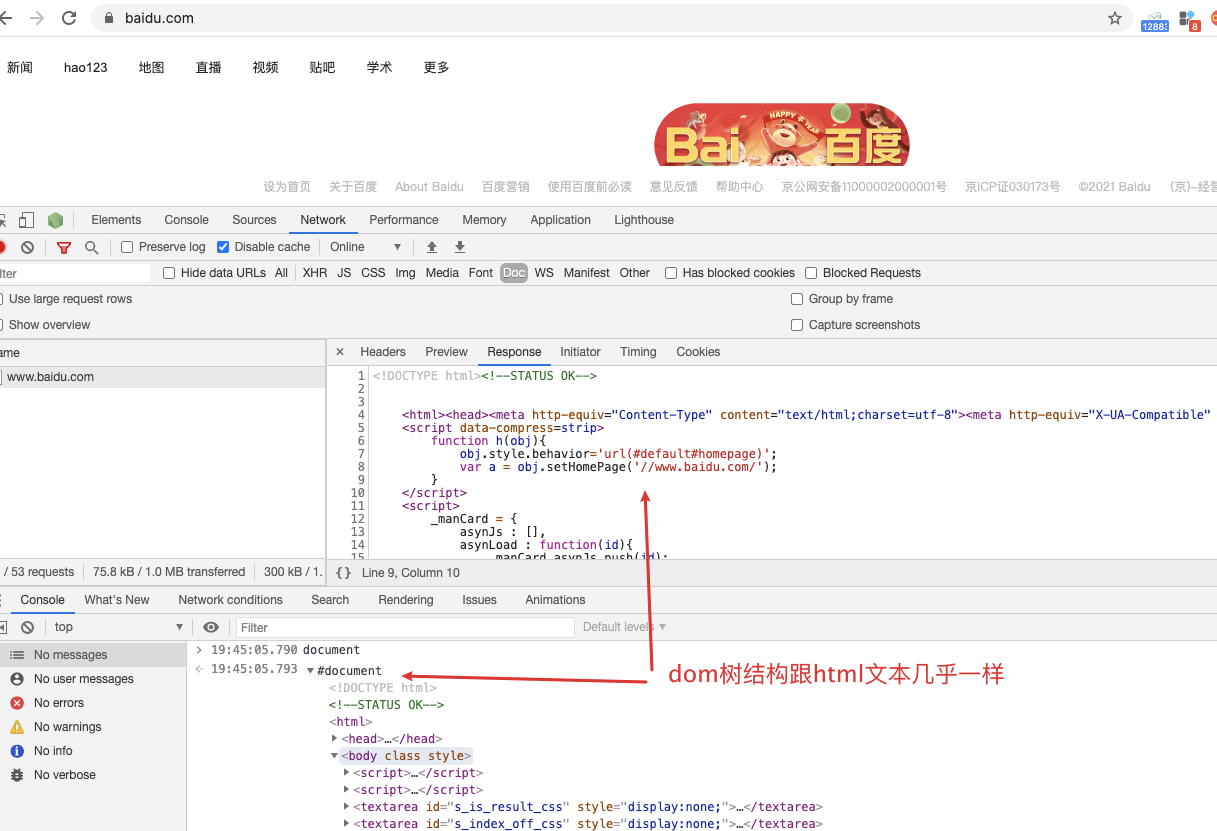Open the Sources panel
Screen dimensions: 1217x831
click(x=254, y=220)
